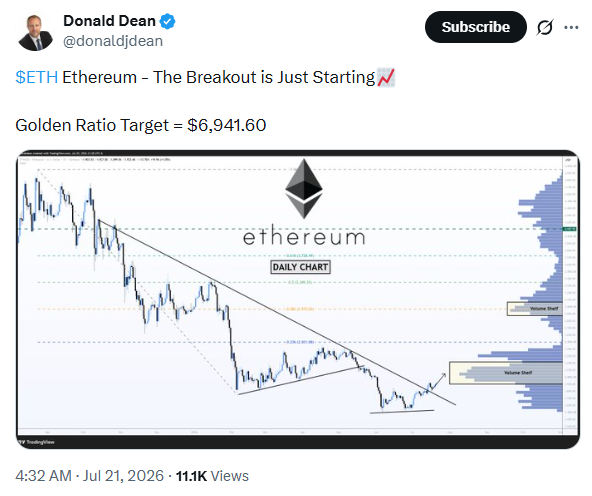
Task: Click the 11.1K Views count
Action: pos(212,476)
